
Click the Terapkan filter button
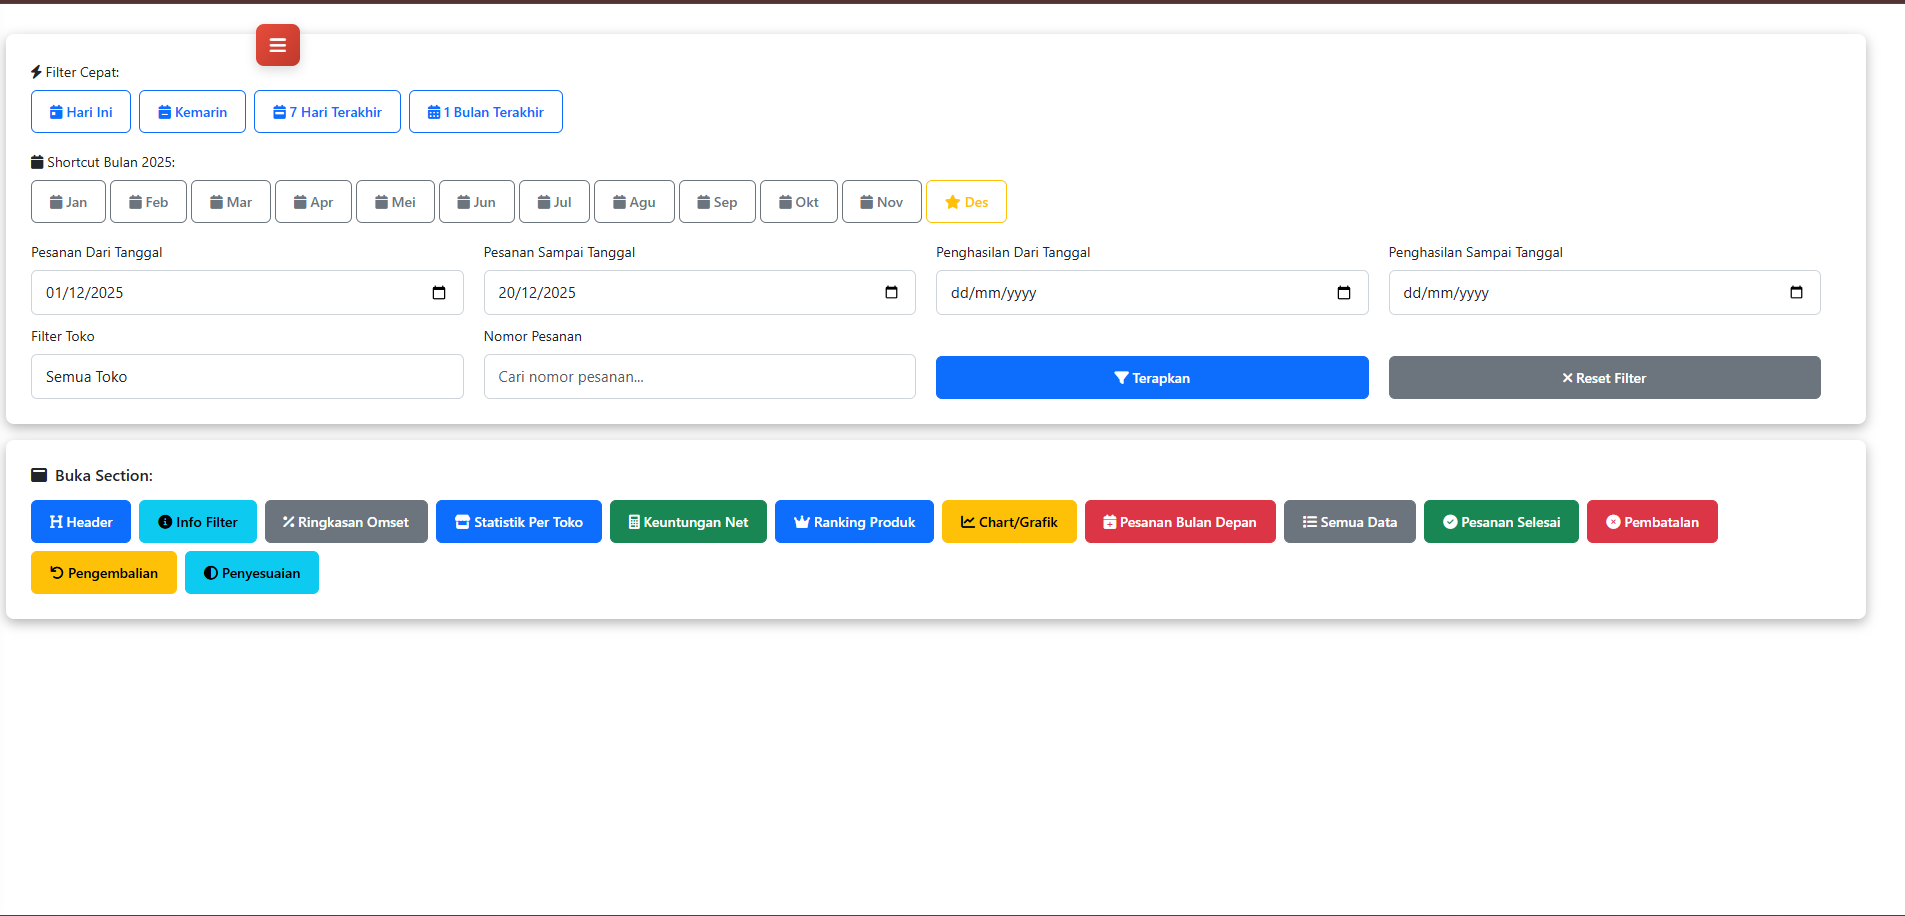[1151, 378]
